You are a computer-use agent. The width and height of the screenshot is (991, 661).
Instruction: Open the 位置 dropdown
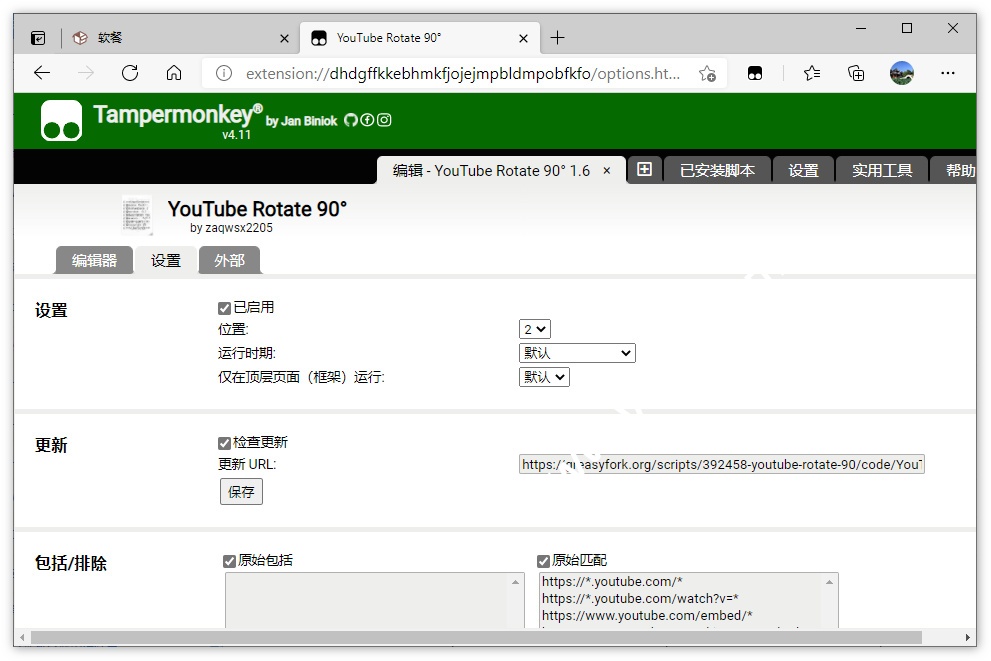coord(534,328)
